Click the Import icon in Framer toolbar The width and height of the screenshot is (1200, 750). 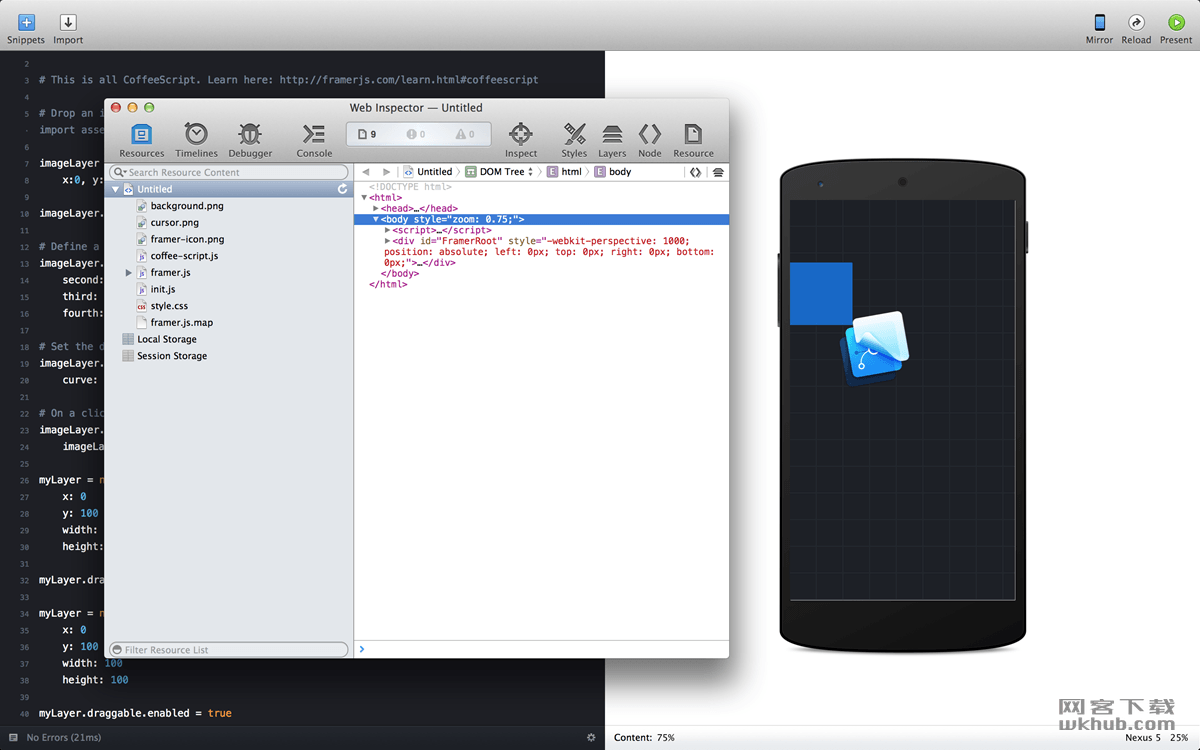[68, 22]
